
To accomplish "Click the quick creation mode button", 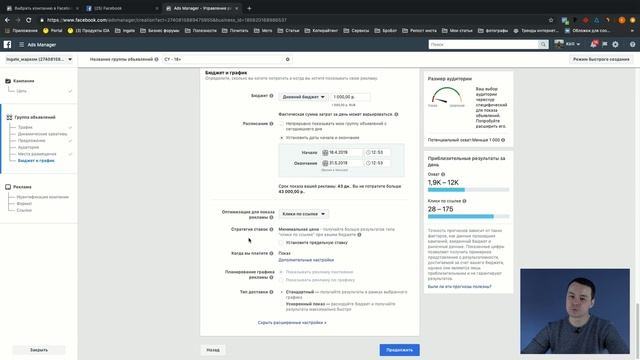I will tap(601, 59).
